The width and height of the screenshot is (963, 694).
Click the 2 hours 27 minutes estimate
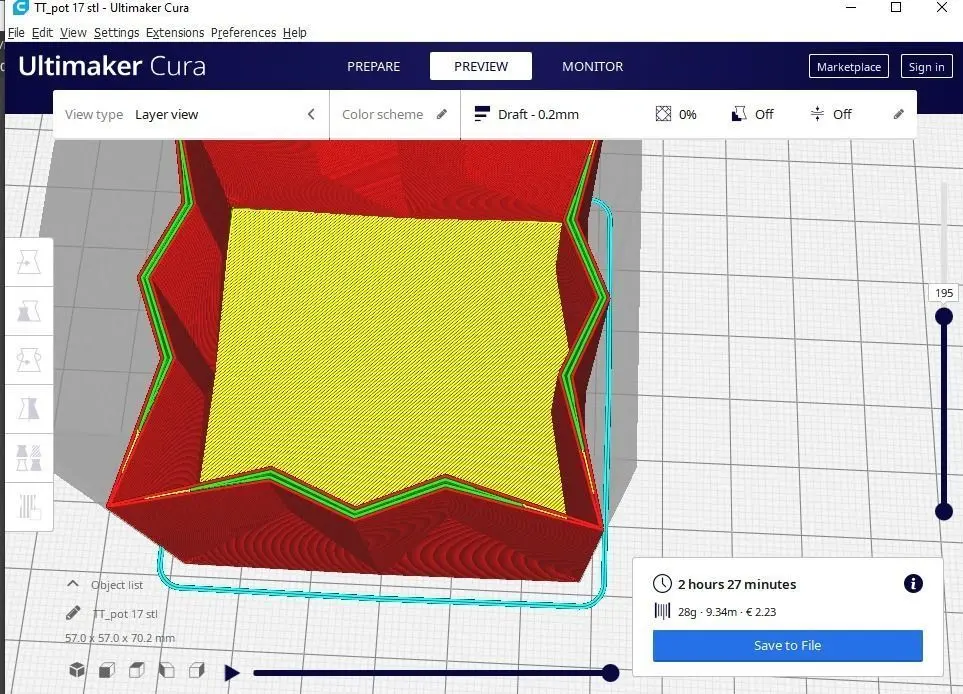pyautogui.click(x=737, y=584)
